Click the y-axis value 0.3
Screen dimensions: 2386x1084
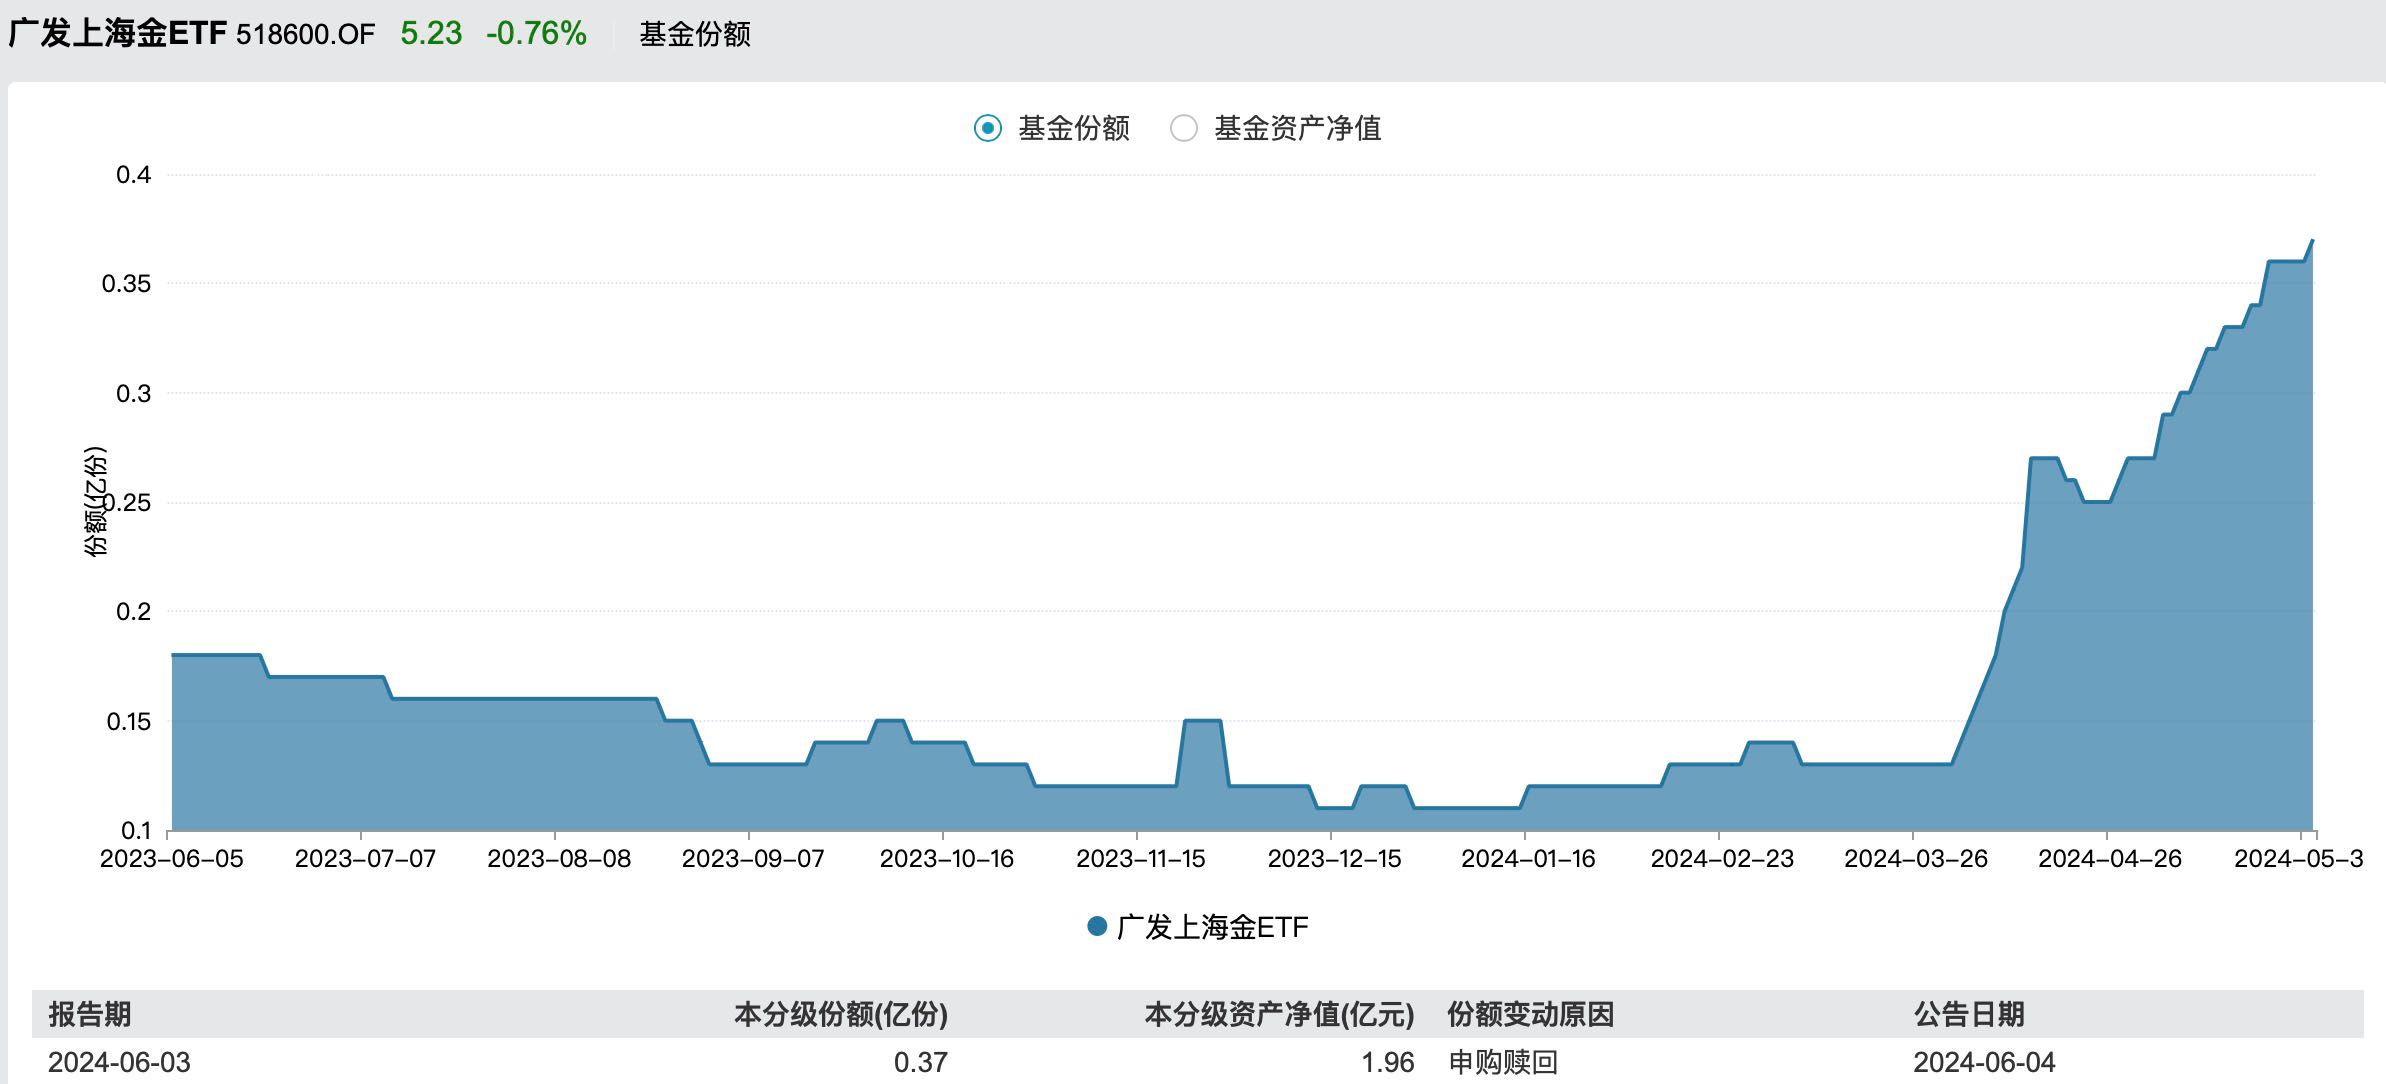click(x=134, y=393)
